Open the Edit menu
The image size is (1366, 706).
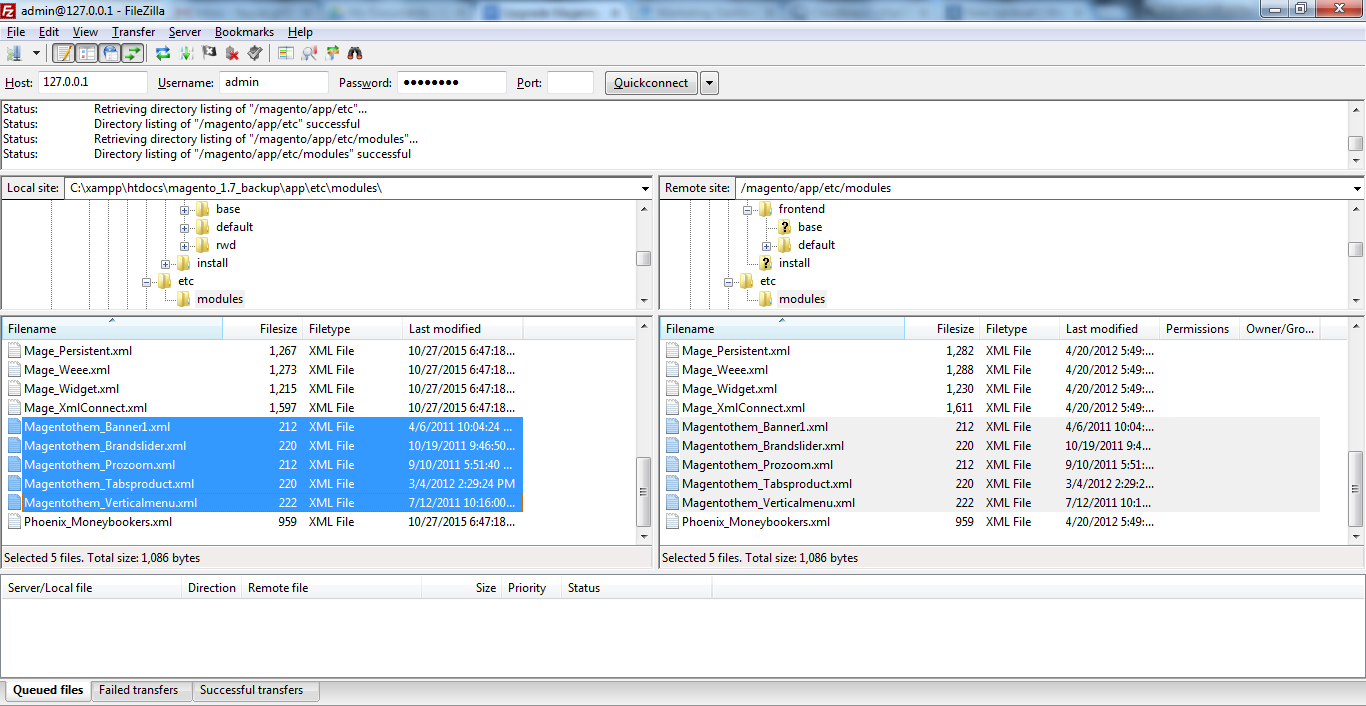click(49, 32)
